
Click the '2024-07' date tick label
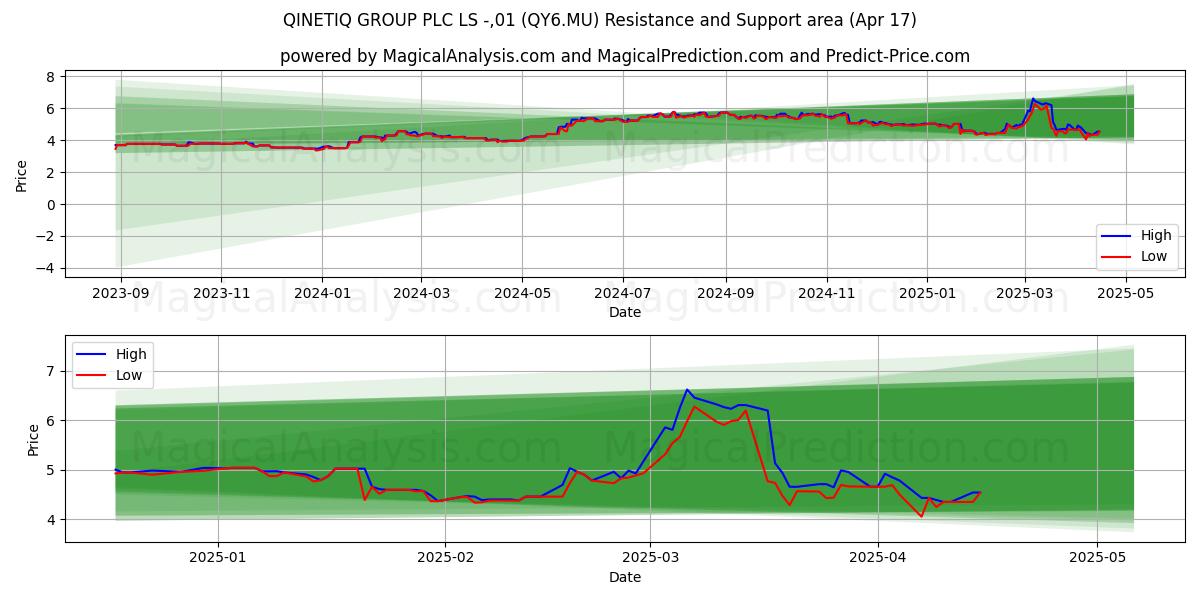[x=623, y=294]
